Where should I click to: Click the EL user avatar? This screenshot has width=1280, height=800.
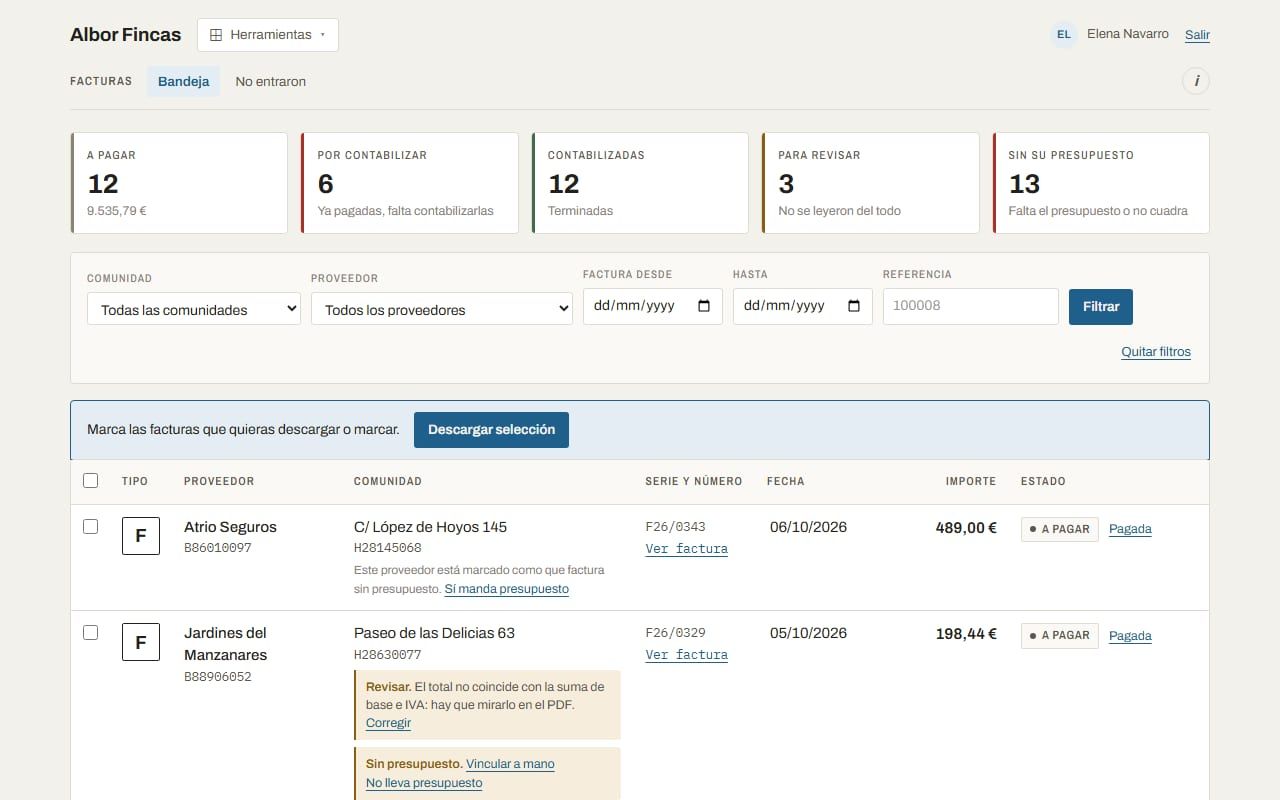click(x=1064, y=34)
